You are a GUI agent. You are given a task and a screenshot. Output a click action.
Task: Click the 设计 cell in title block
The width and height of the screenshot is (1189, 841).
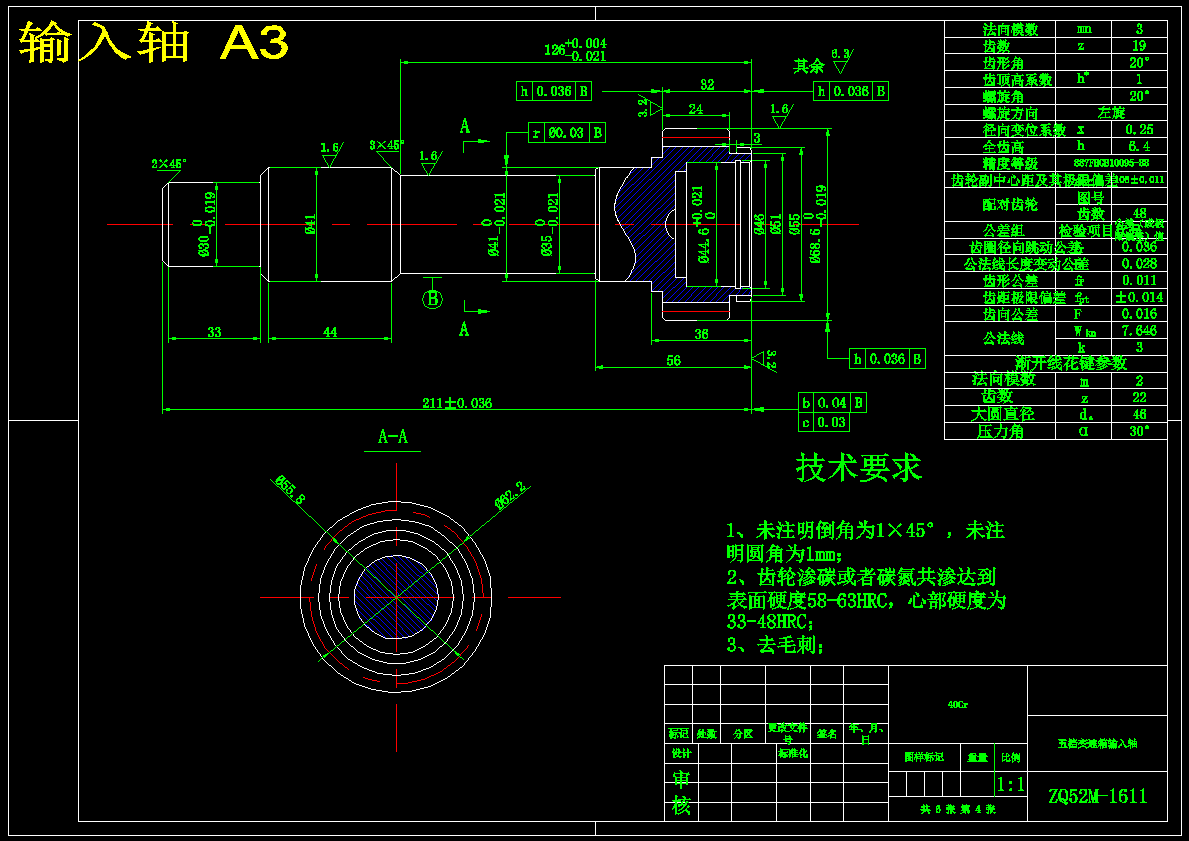[681, 754]
